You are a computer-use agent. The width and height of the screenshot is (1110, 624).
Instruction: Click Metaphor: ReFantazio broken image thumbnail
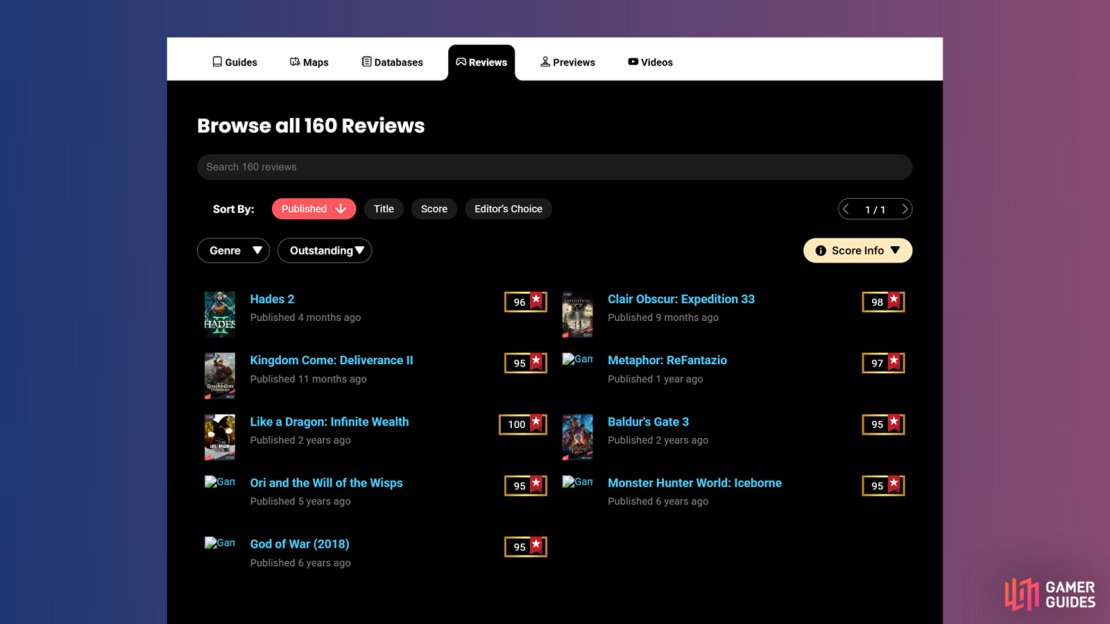(x=577, y=359)
